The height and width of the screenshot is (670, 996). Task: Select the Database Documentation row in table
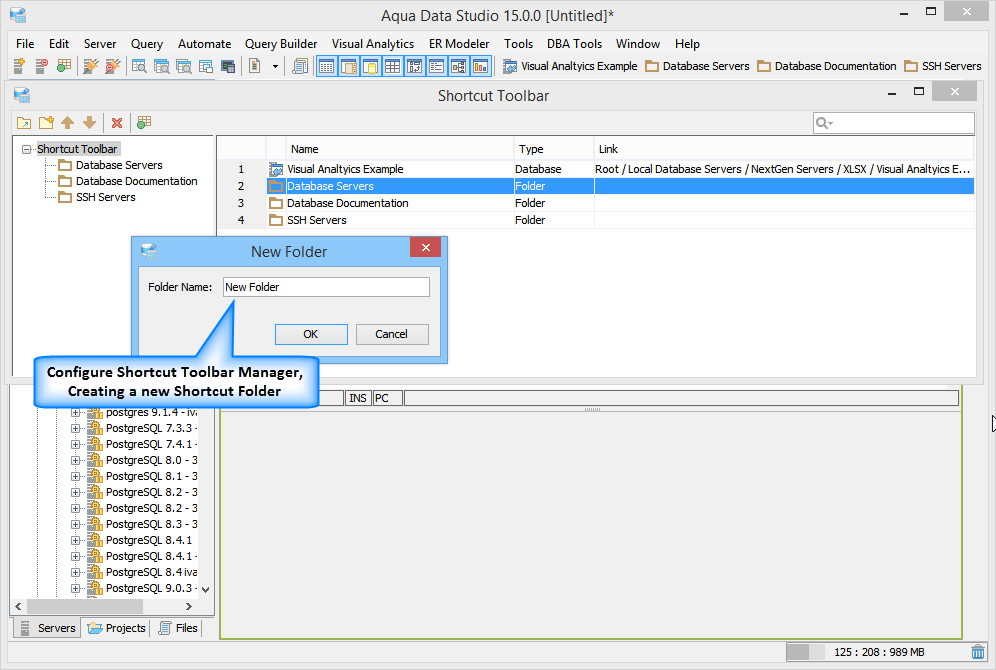(595, 203)
